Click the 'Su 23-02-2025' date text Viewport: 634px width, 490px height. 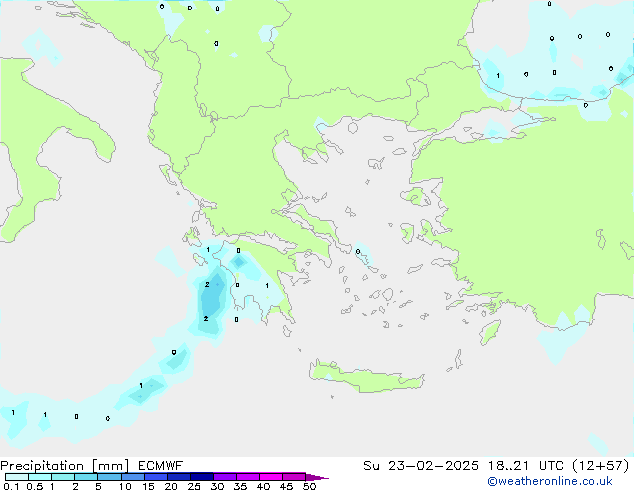click(x=421, y=466)
